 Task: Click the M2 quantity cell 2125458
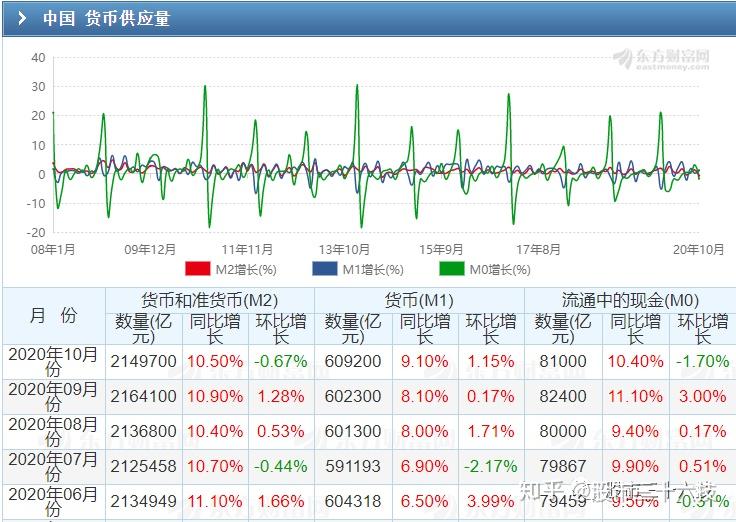tap(144, 466)
